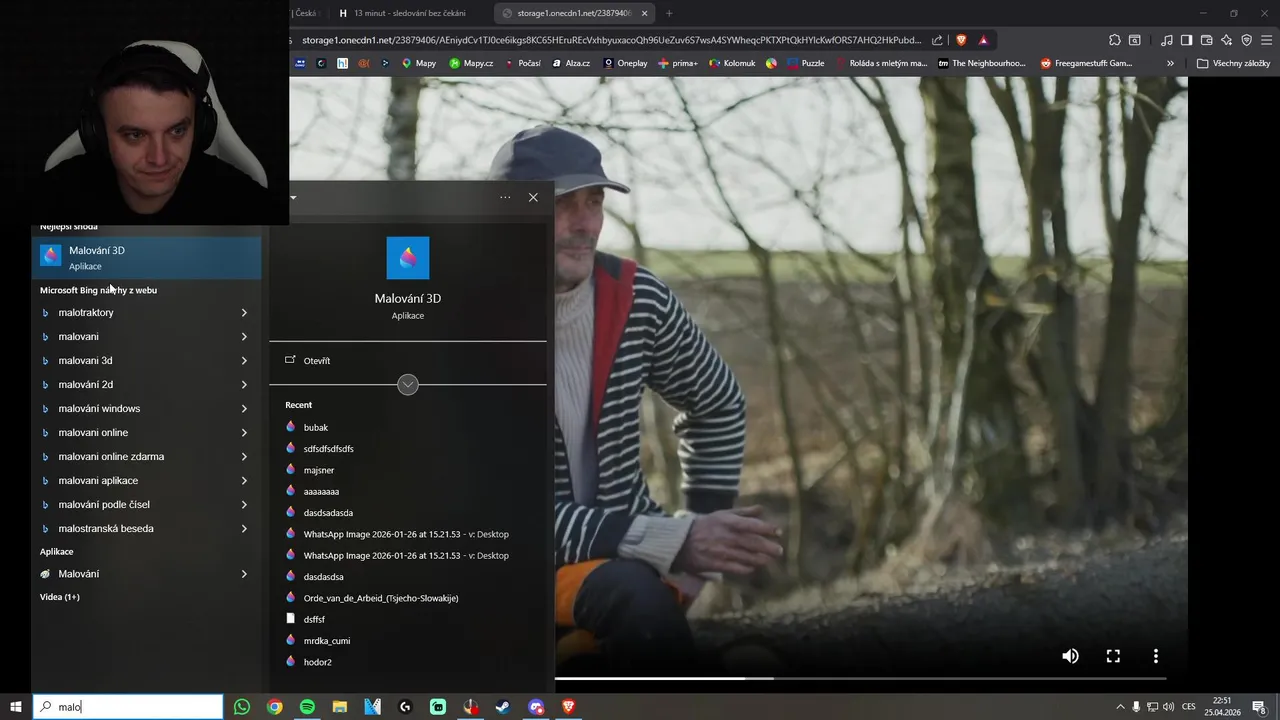
Task: Expand malování windows suggestion arrow
Action: (x=244, y=409)
